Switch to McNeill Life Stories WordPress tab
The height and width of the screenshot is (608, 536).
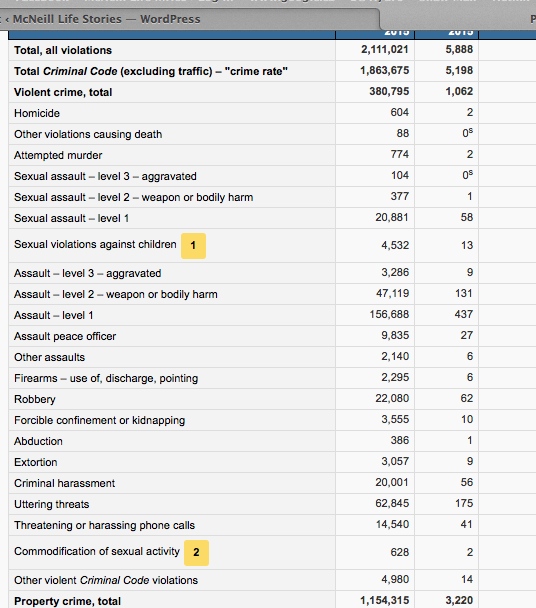(106, 19)
